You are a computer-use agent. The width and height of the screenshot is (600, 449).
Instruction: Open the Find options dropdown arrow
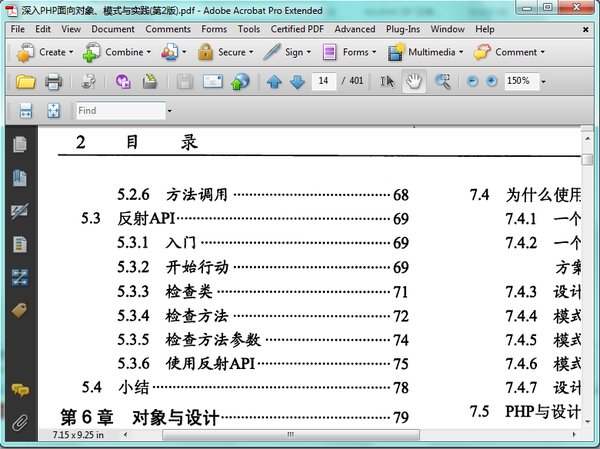tap(170, 111)
